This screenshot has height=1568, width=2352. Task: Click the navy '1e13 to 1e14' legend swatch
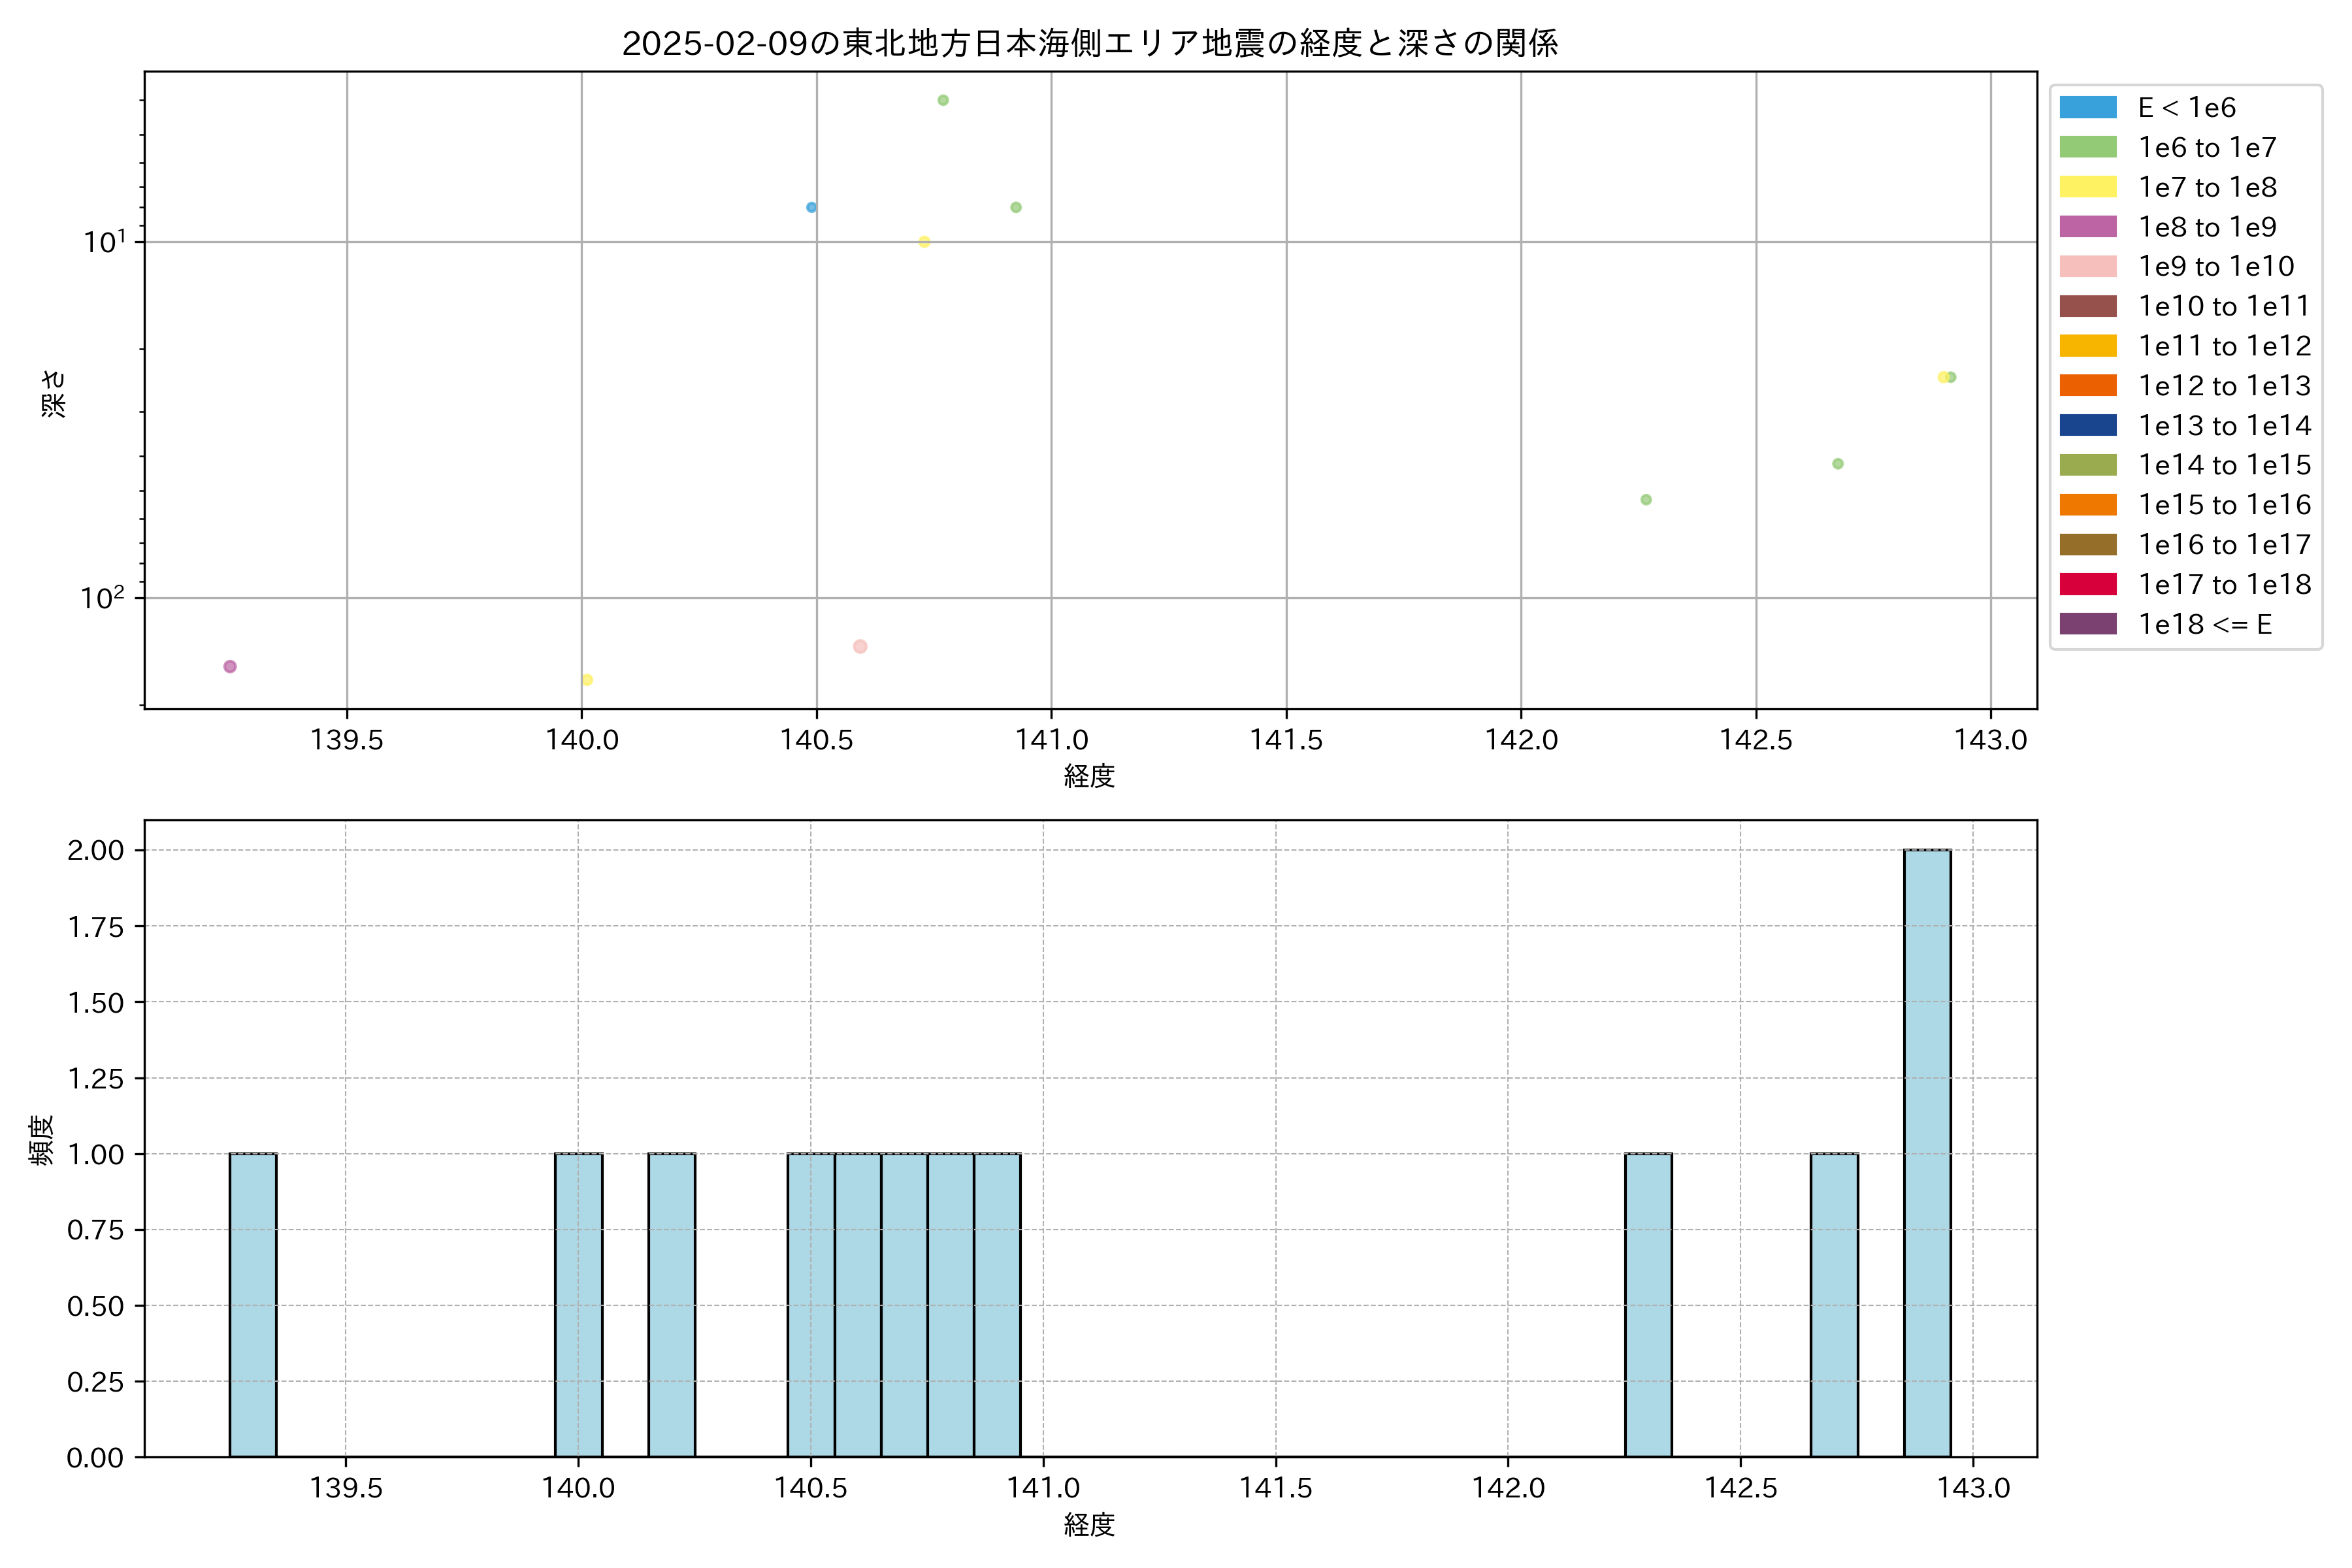[x=2087, y=426]
